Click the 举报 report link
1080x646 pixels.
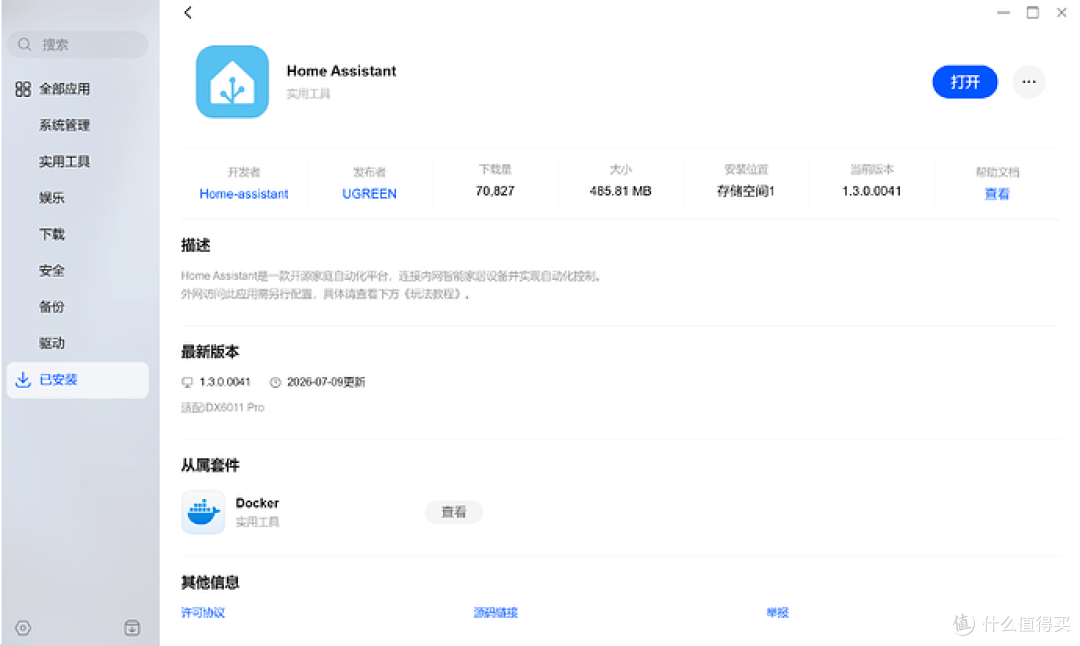(x=778, y=612)
